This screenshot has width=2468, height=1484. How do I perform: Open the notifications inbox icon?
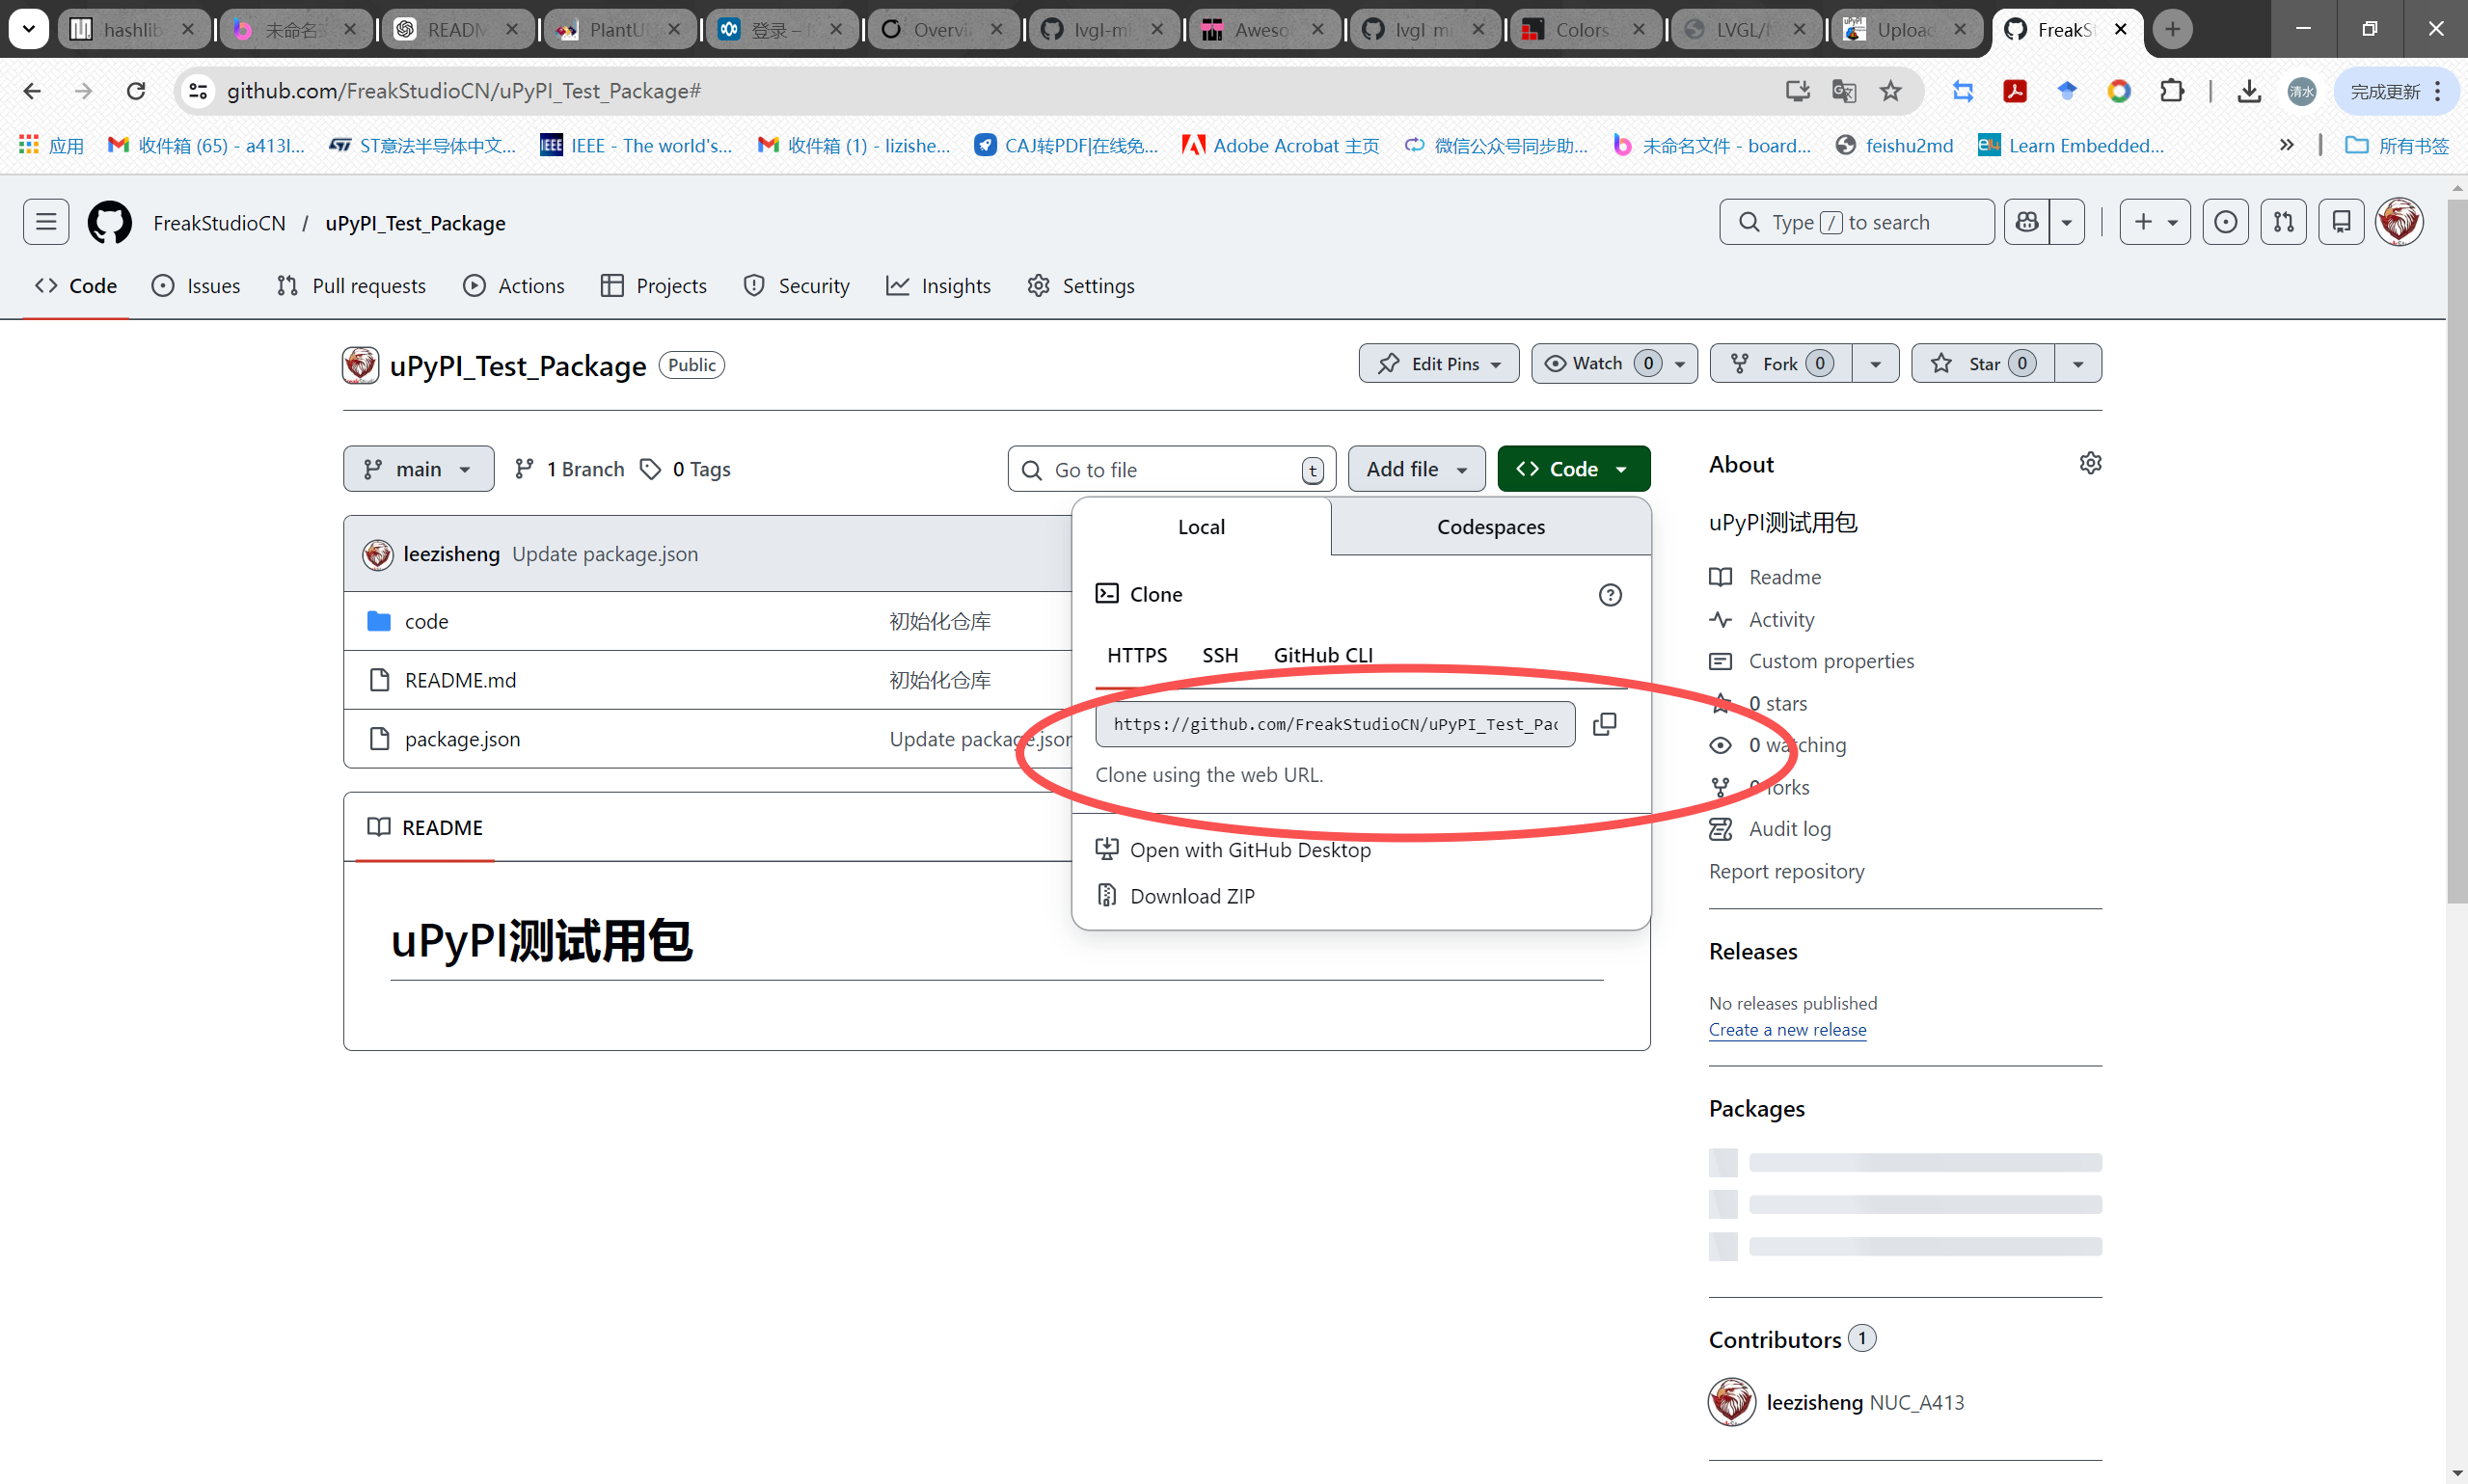[2341, 222]
